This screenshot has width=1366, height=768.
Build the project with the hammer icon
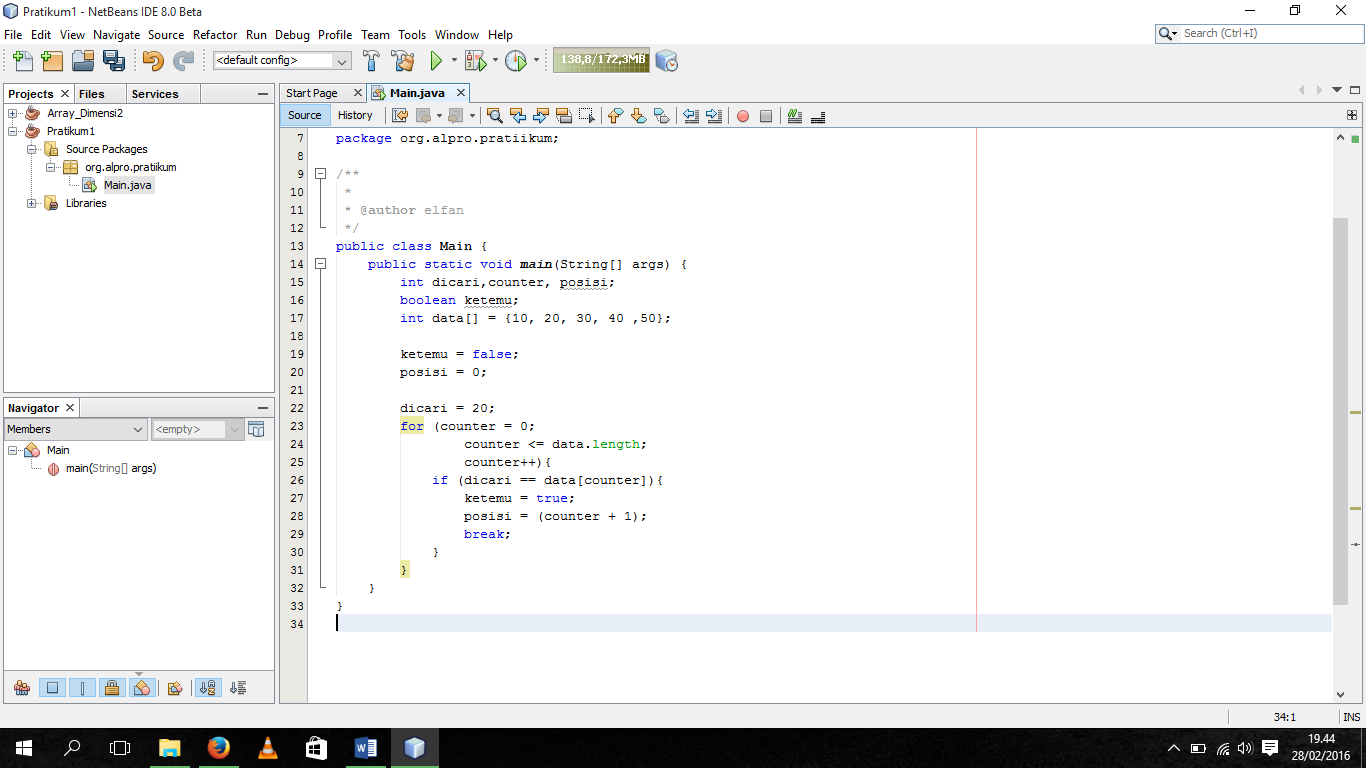click(x=371, y=60)
